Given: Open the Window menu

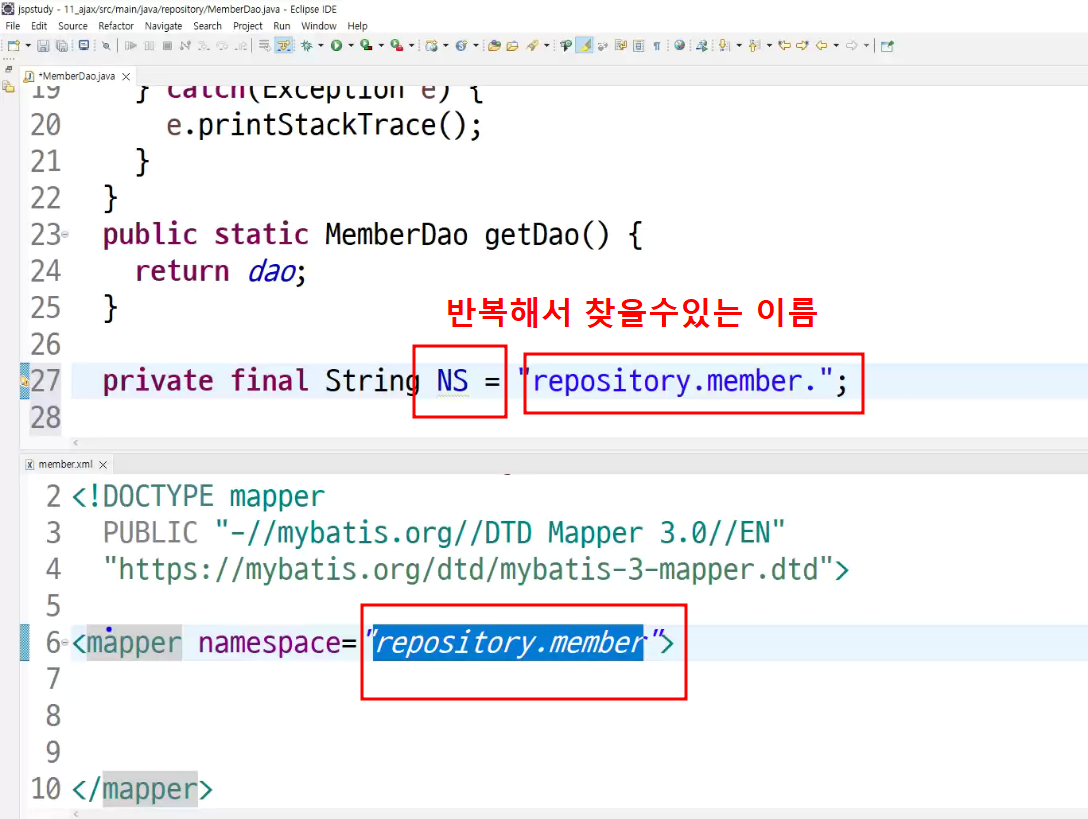Looking at the screenshot, I should 318,26.
